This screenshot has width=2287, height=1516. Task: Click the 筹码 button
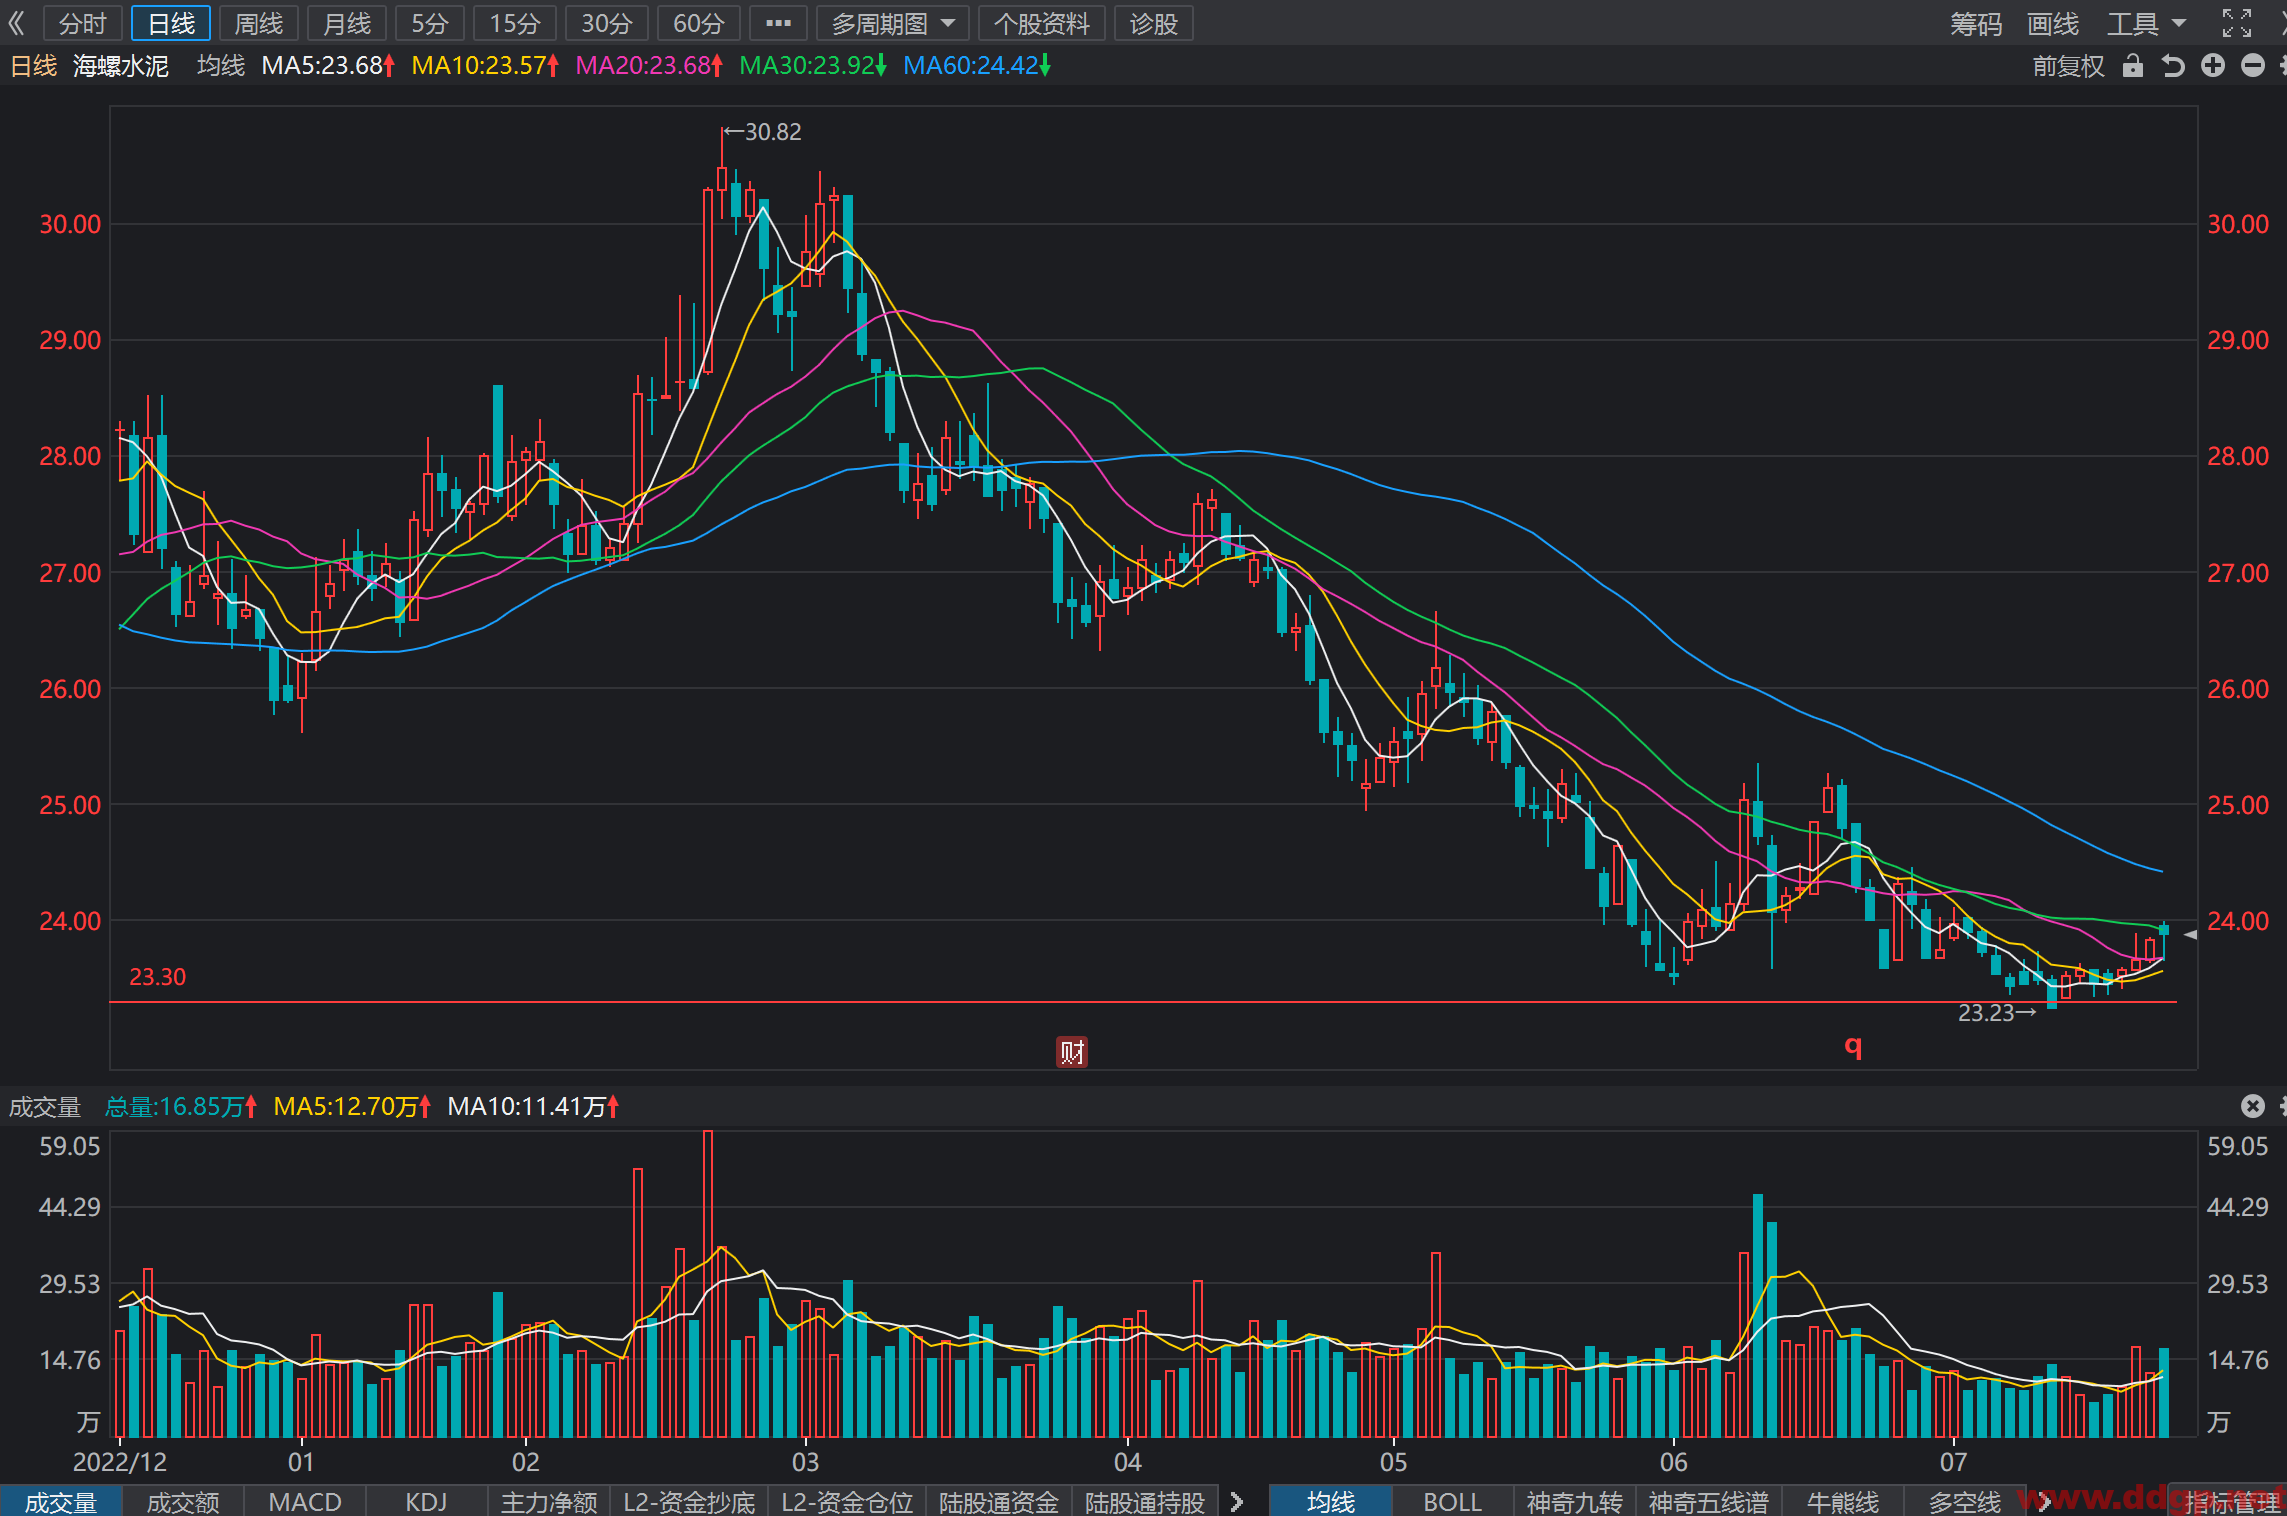coord(1976,23)
